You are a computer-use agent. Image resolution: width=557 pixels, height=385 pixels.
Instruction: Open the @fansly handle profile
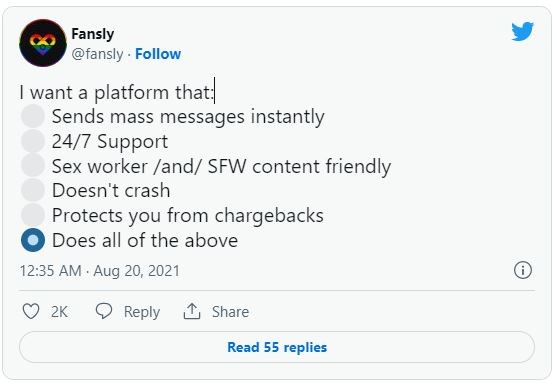[x=97, y=54]
